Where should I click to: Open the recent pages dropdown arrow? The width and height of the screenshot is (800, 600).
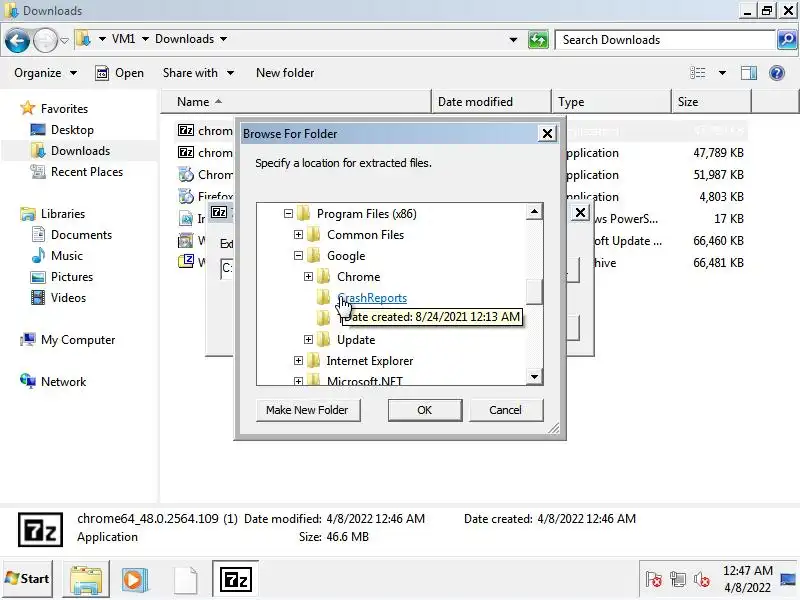pos(64,40)
